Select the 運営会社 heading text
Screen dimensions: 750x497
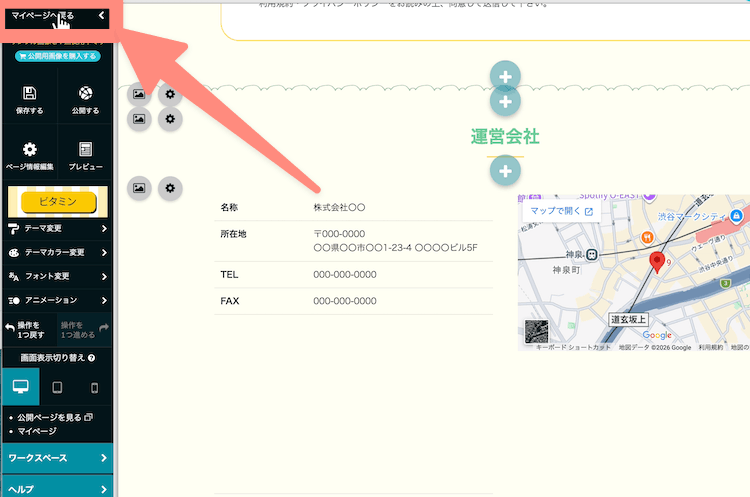(505, 137)
